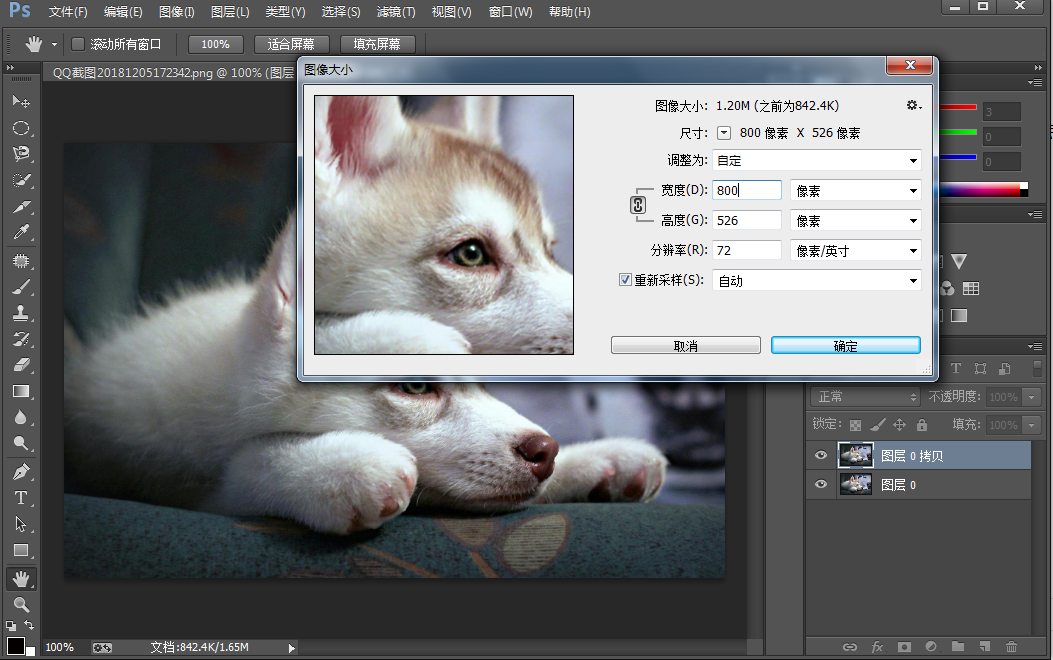Click the 取消 button
The width and height of the screenshot is (1053, 660).
point(686,345)
